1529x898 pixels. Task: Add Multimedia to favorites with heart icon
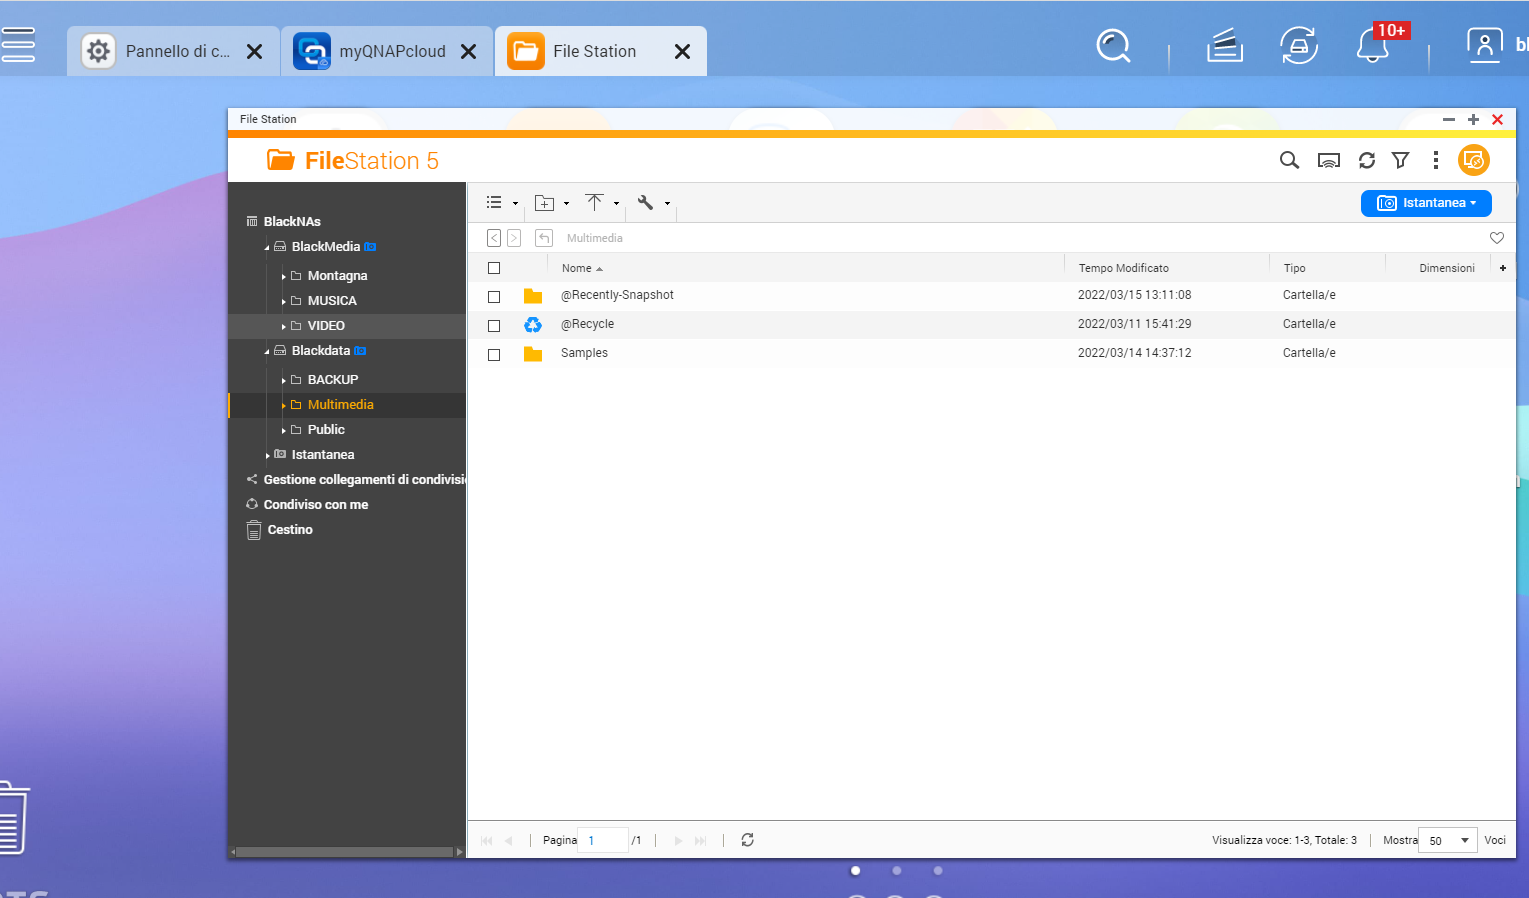1496,238
